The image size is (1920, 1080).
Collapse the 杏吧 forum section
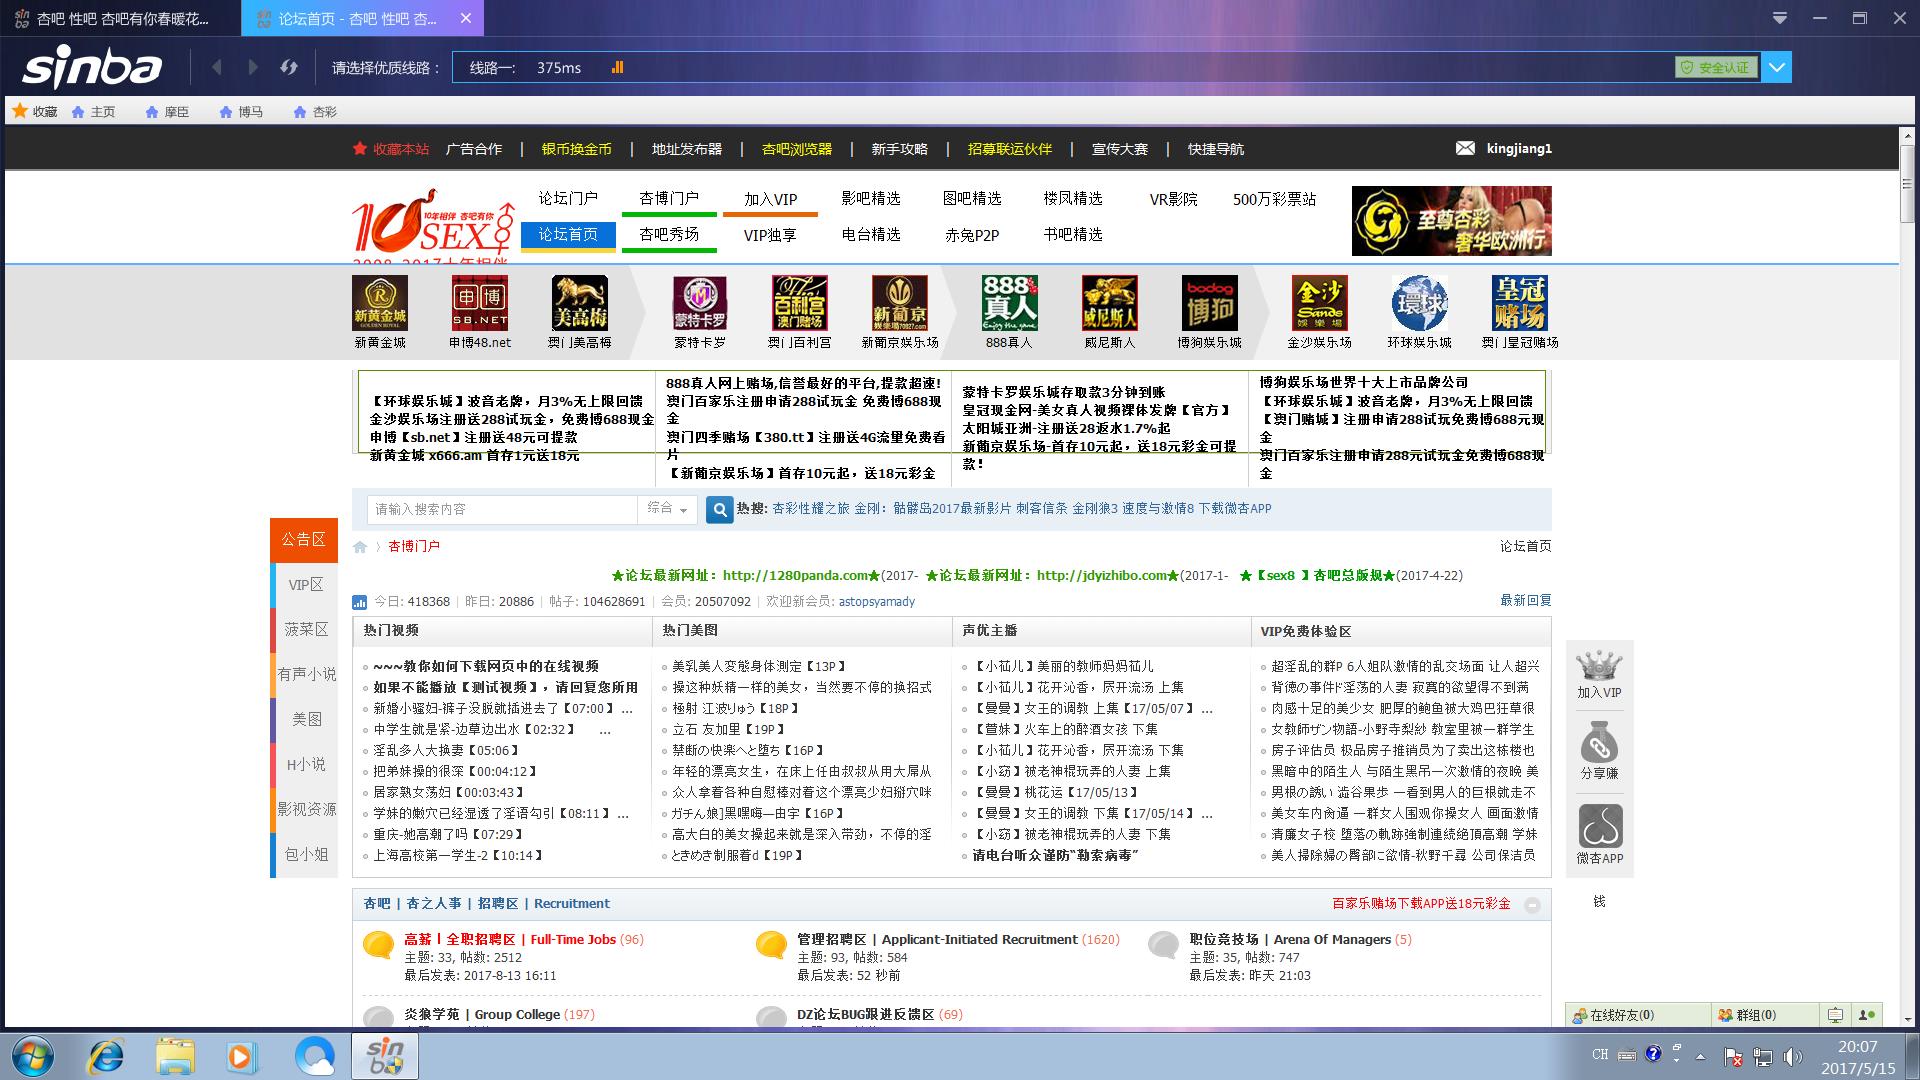(1532, 905)
